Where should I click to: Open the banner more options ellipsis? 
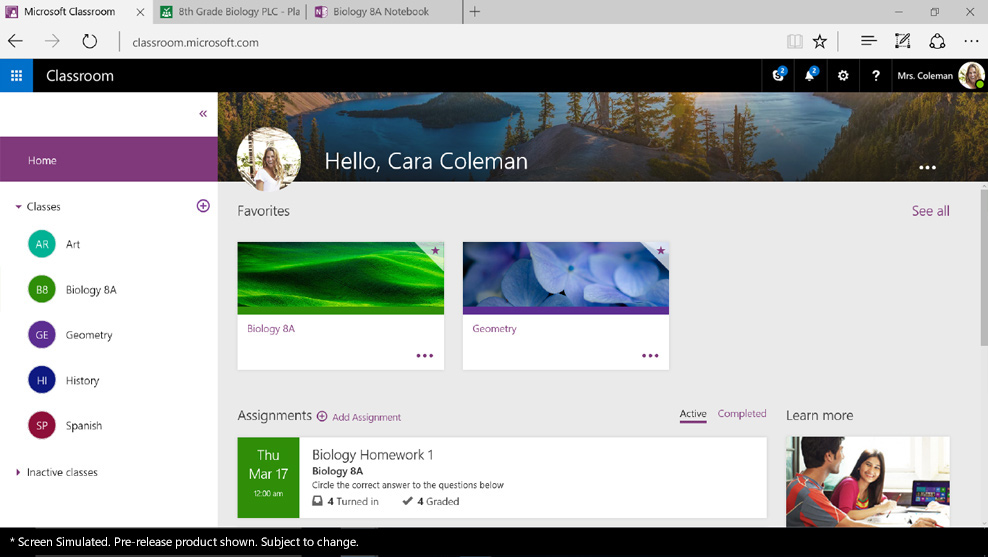pyautogui.click(x=928, y=168)
